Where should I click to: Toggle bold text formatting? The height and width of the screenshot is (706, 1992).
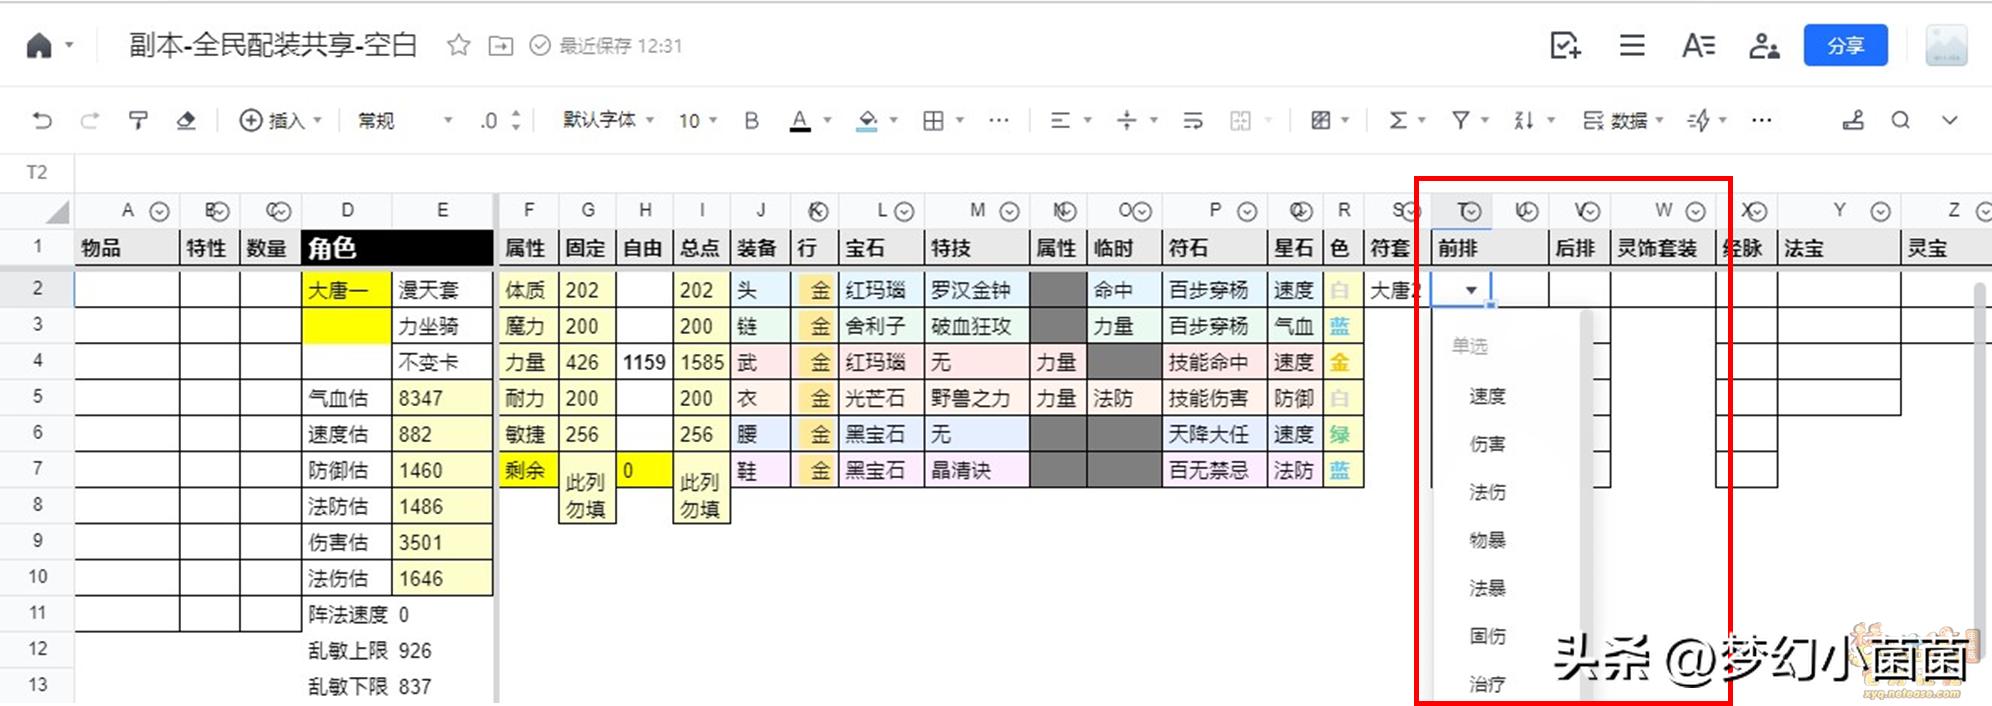(751, 121)
